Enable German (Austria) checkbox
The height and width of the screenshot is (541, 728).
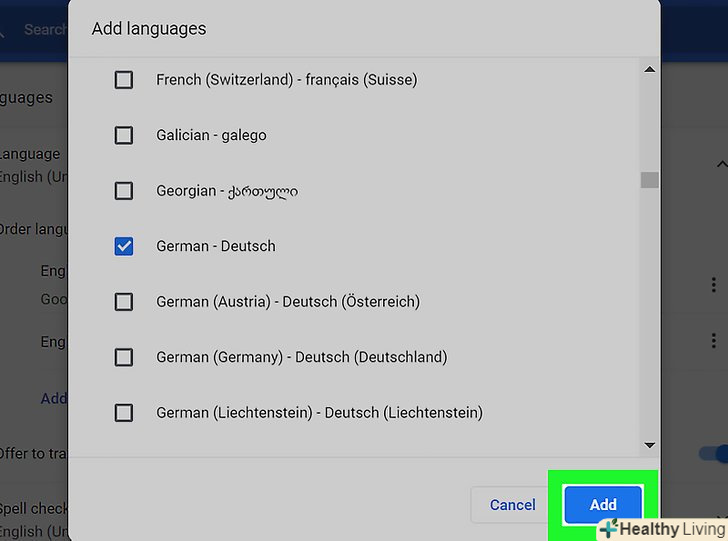coord(124,301)
